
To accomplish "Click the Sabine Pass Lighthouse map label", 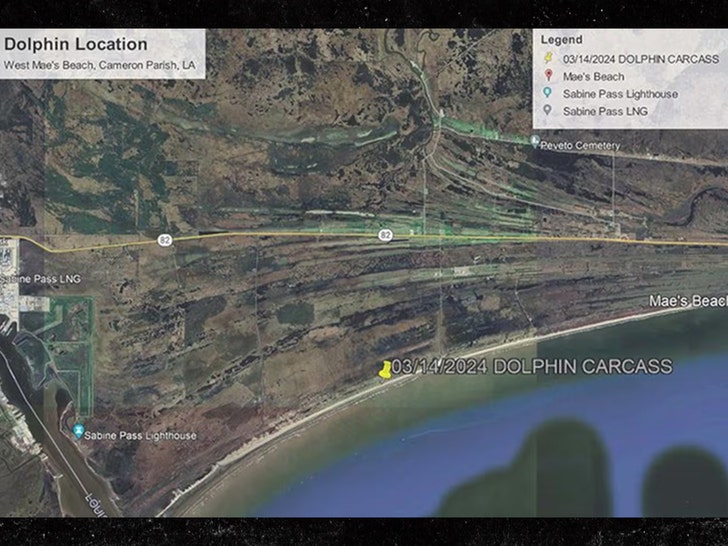I will (141, 436).
